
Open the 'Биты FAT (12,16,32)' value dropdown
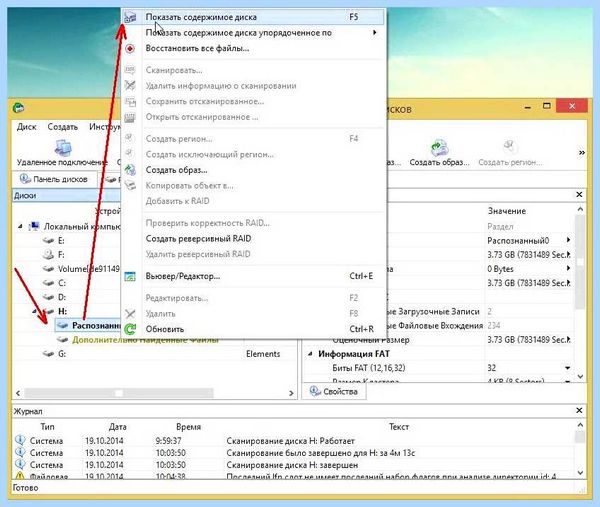tap(567, 368)
